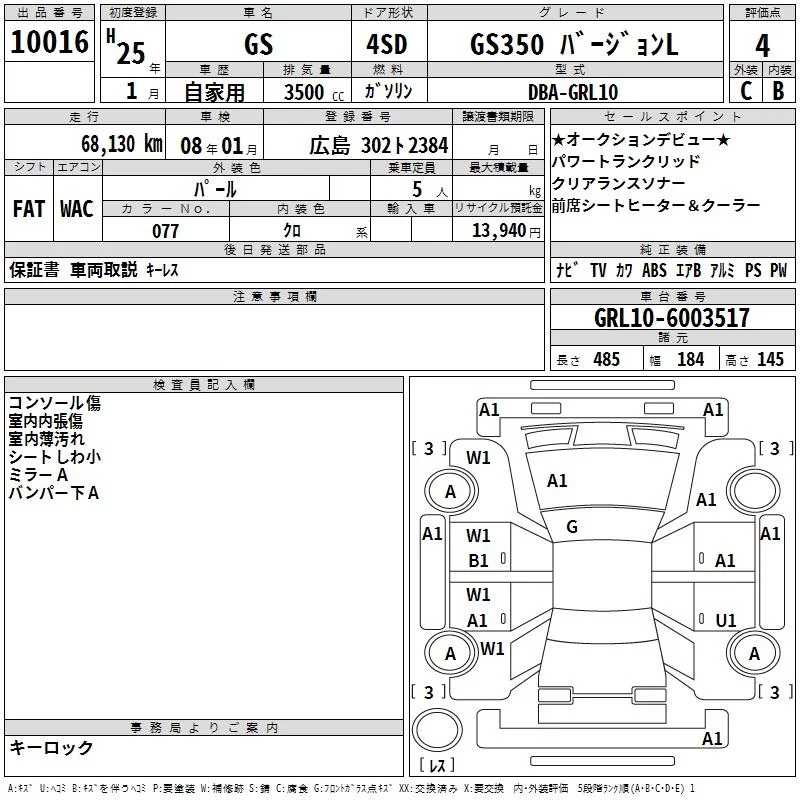Click the 保証書 item
Screen dimensions: 800x800
pos(34,269)
